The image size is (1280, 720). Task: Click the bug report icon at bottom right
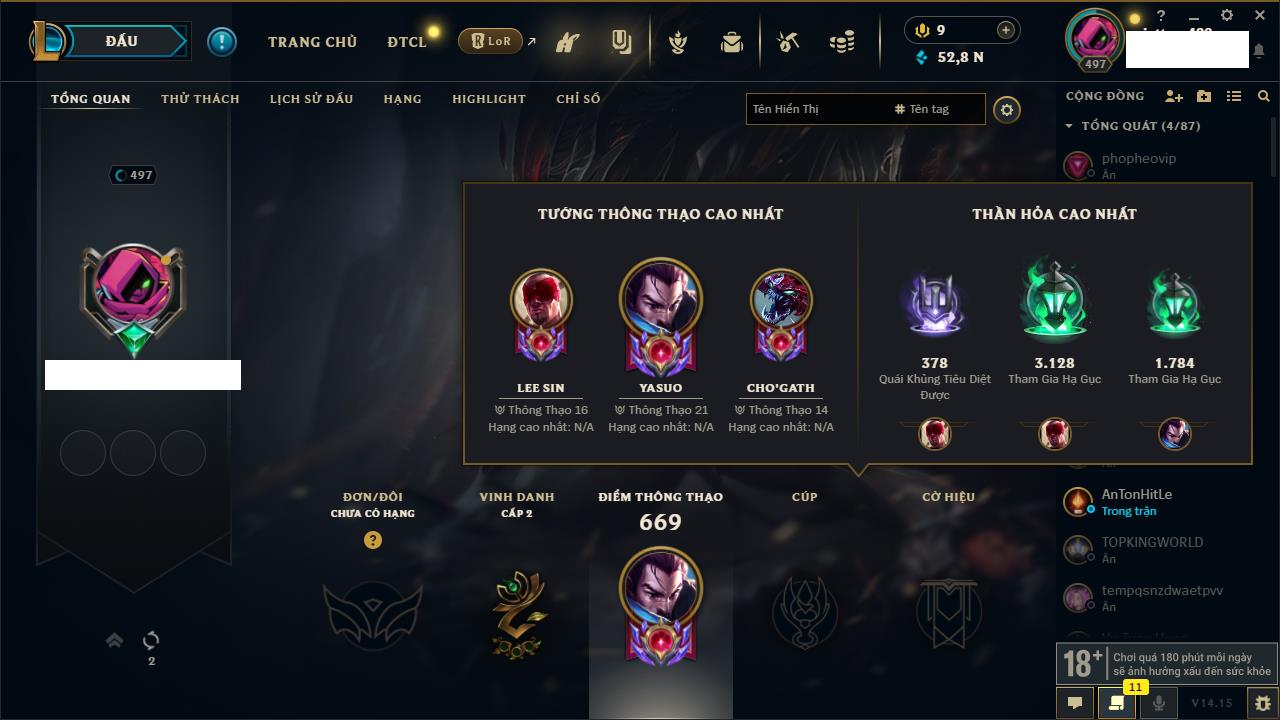click(1262, 703)
